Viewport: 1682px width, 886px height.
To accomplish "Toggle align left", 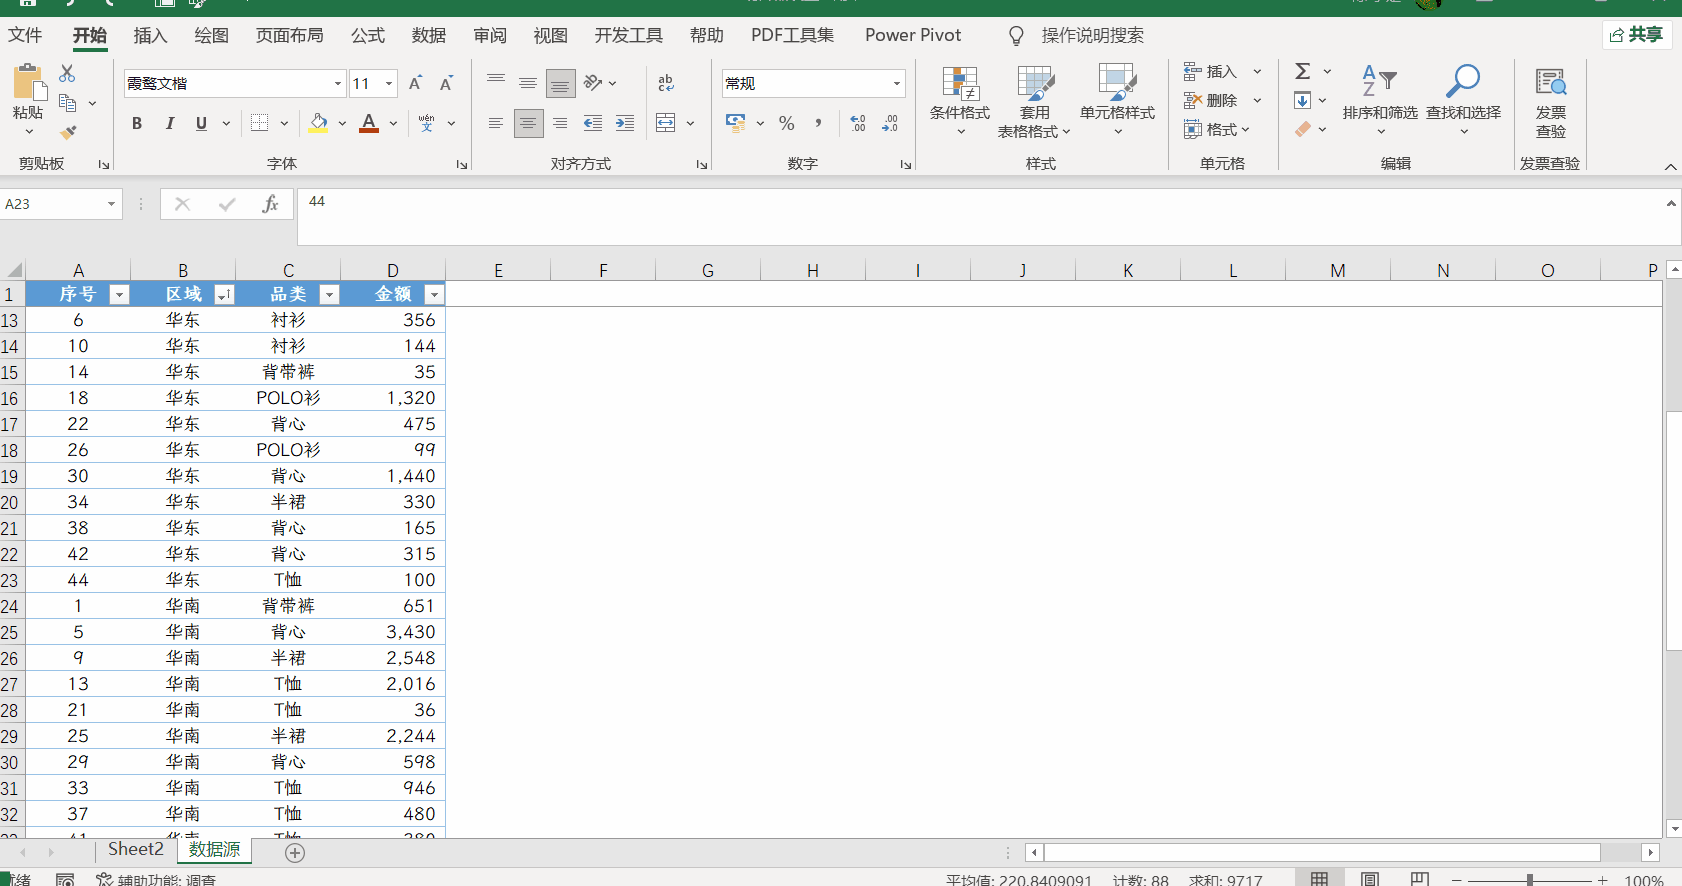I will point(496,123).
